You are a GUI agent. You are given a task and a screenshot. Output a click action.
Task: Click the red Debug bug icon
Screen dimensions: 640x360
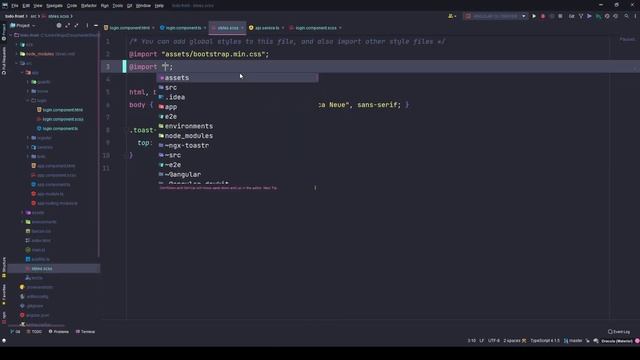(543, 16)
